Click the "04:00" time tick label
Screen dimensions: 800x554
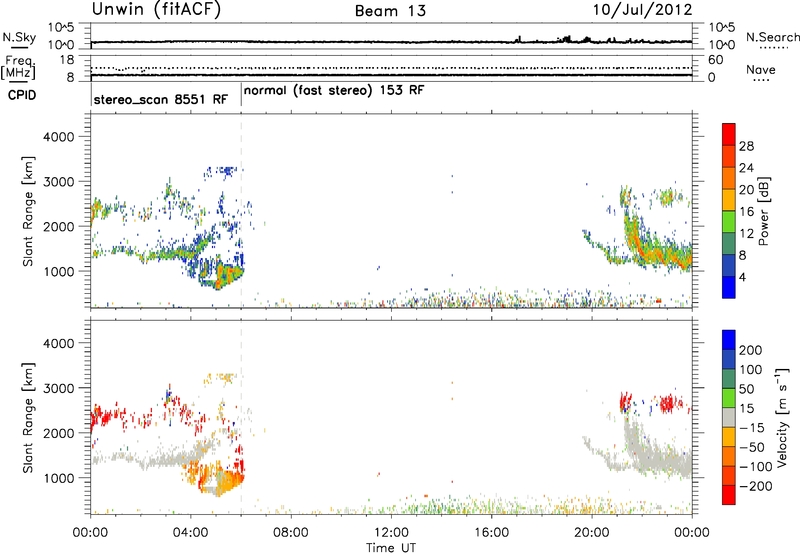click(x=191, y=533)
